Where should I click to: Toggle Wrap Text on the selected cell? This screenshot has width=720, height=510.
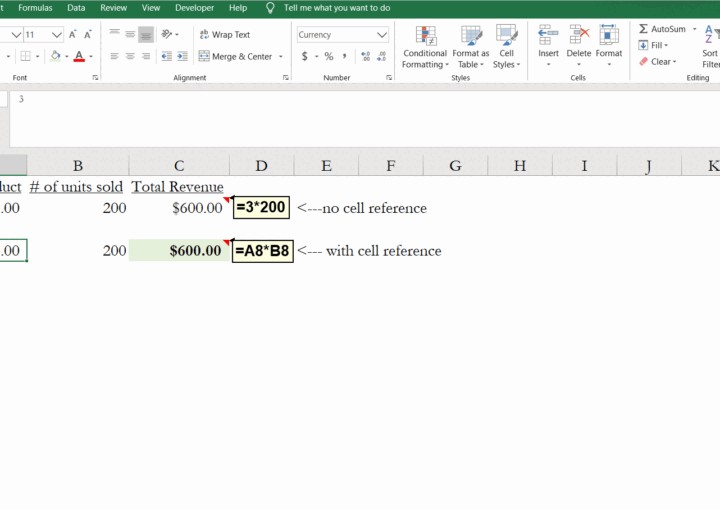pos(224,34)
